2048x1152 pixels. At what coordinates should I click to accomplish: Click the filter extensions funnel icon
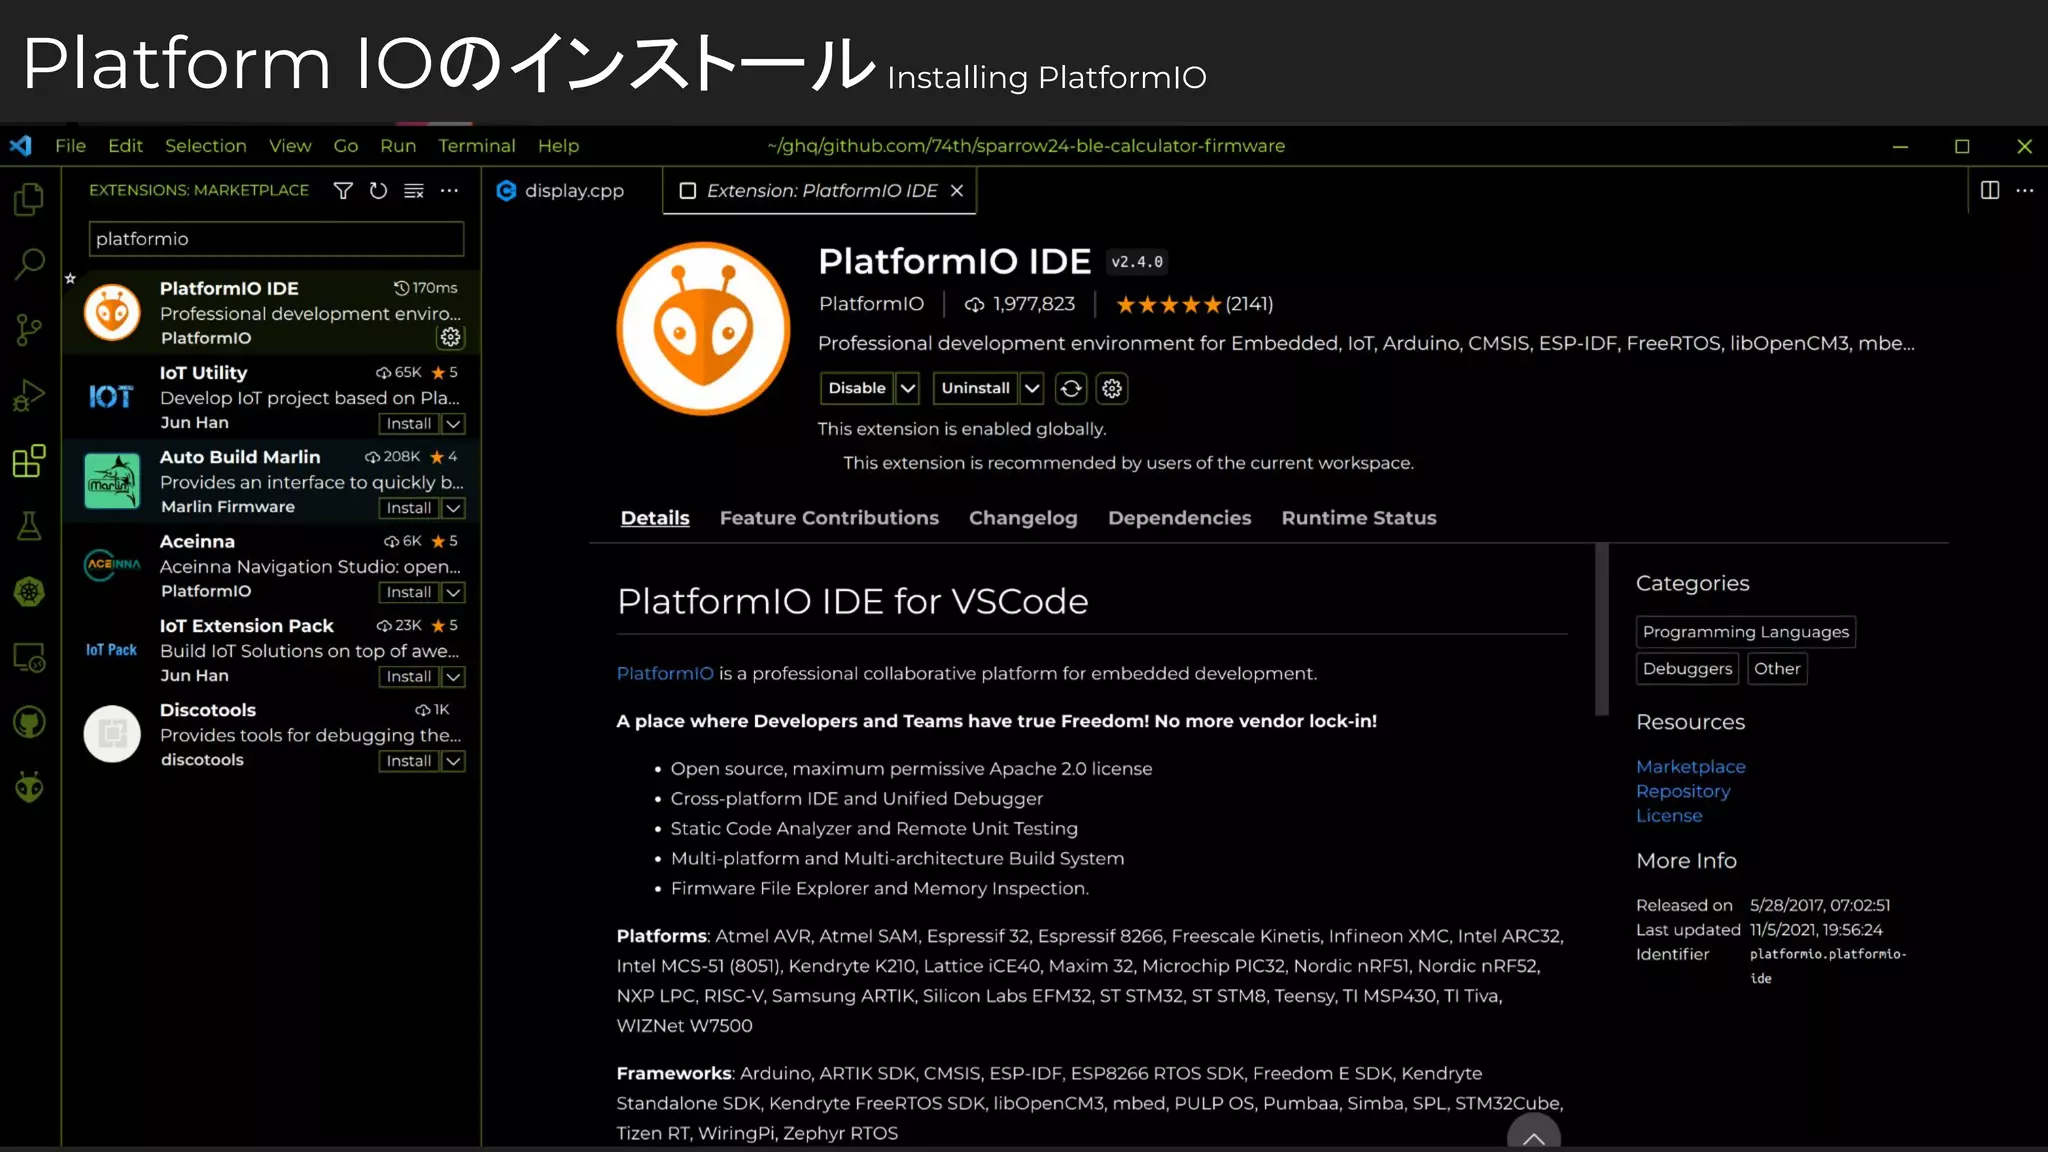pyautogui.click(x=343, y=190)
